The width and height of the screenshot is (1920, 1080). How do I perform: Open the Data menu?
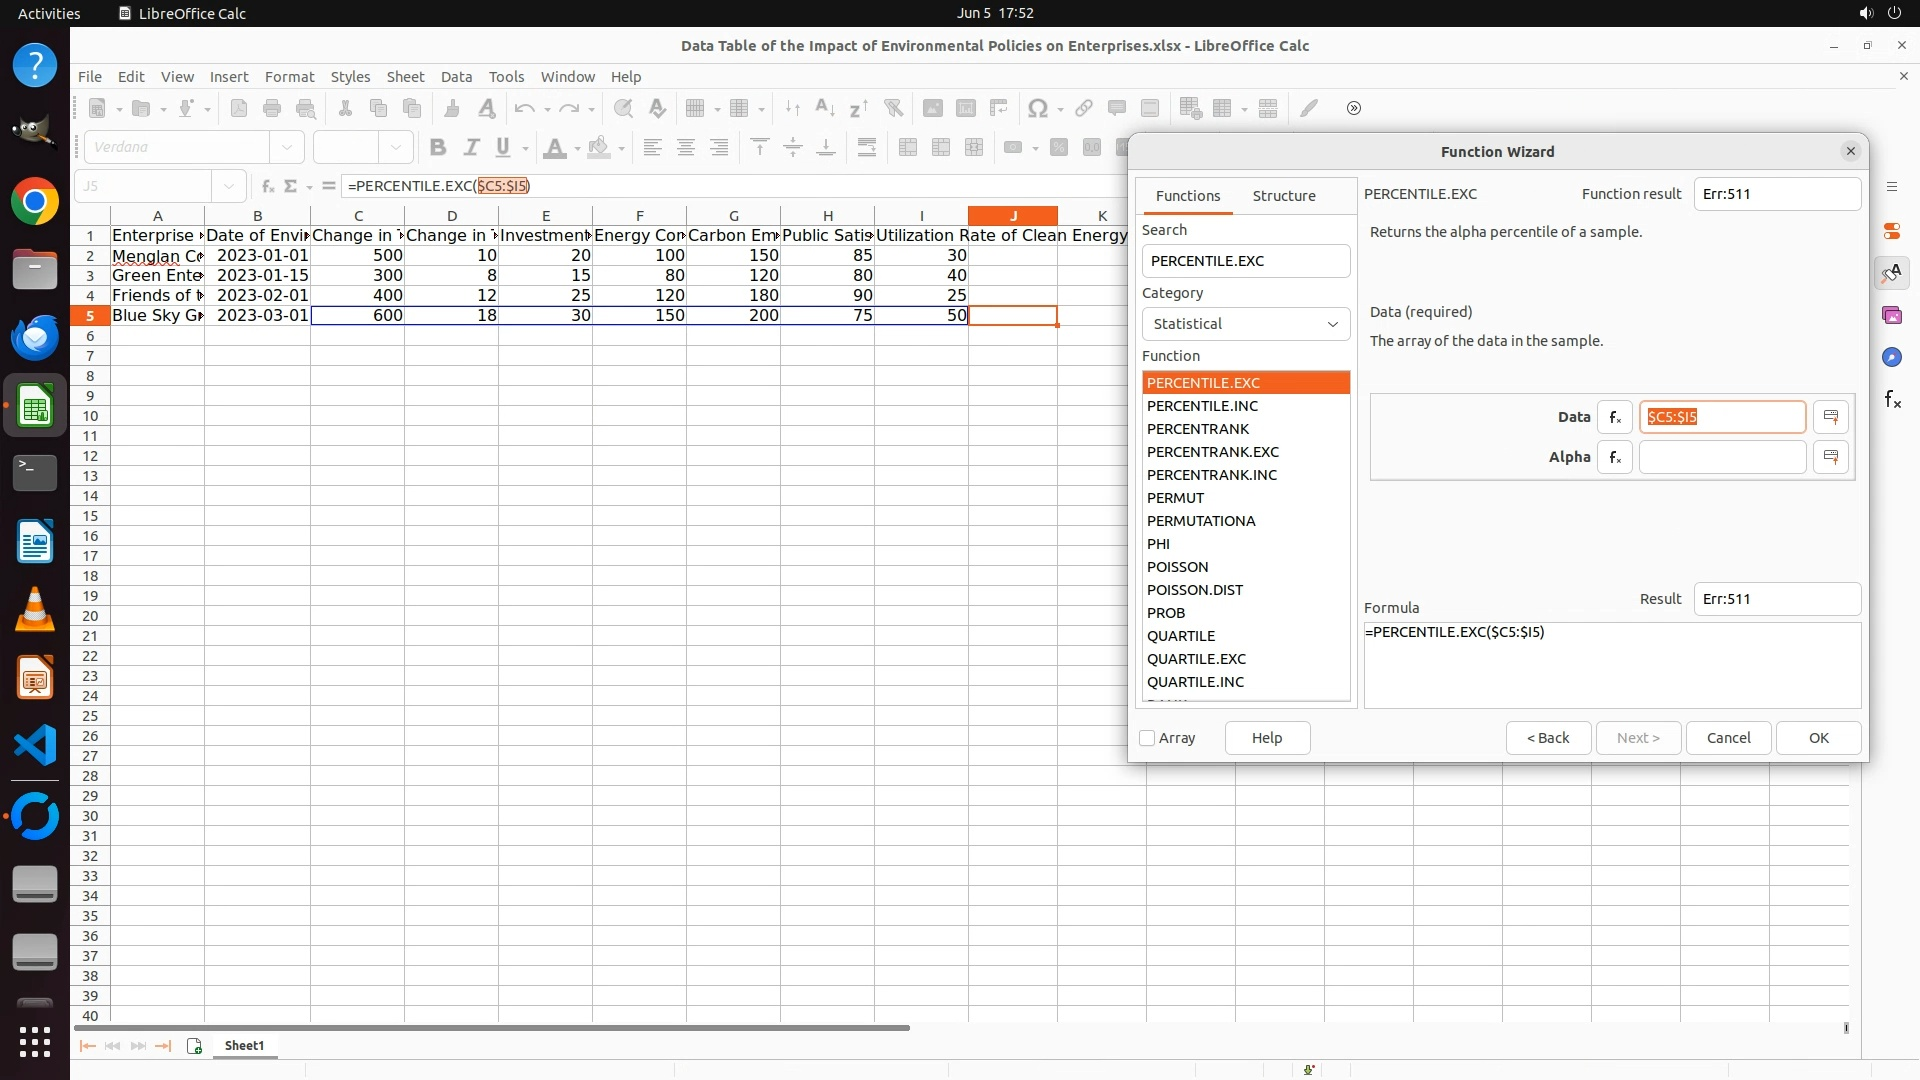pyautogui.click(x=456, y=77)
